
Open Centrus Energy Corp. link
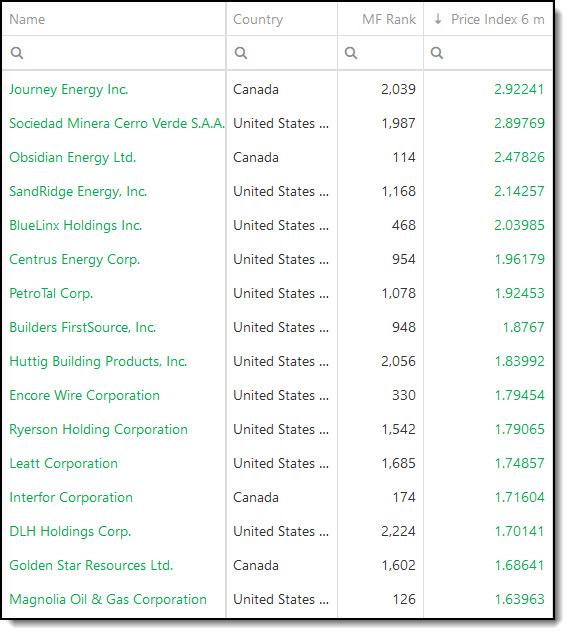75,260
